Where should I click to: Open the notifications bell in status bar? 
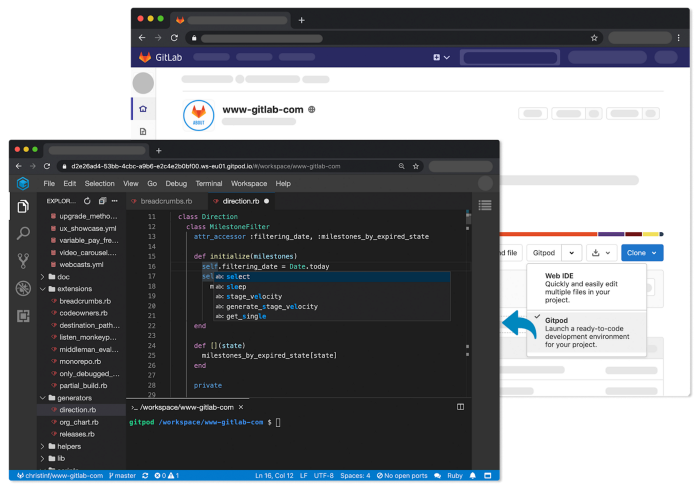coord(473,476)
